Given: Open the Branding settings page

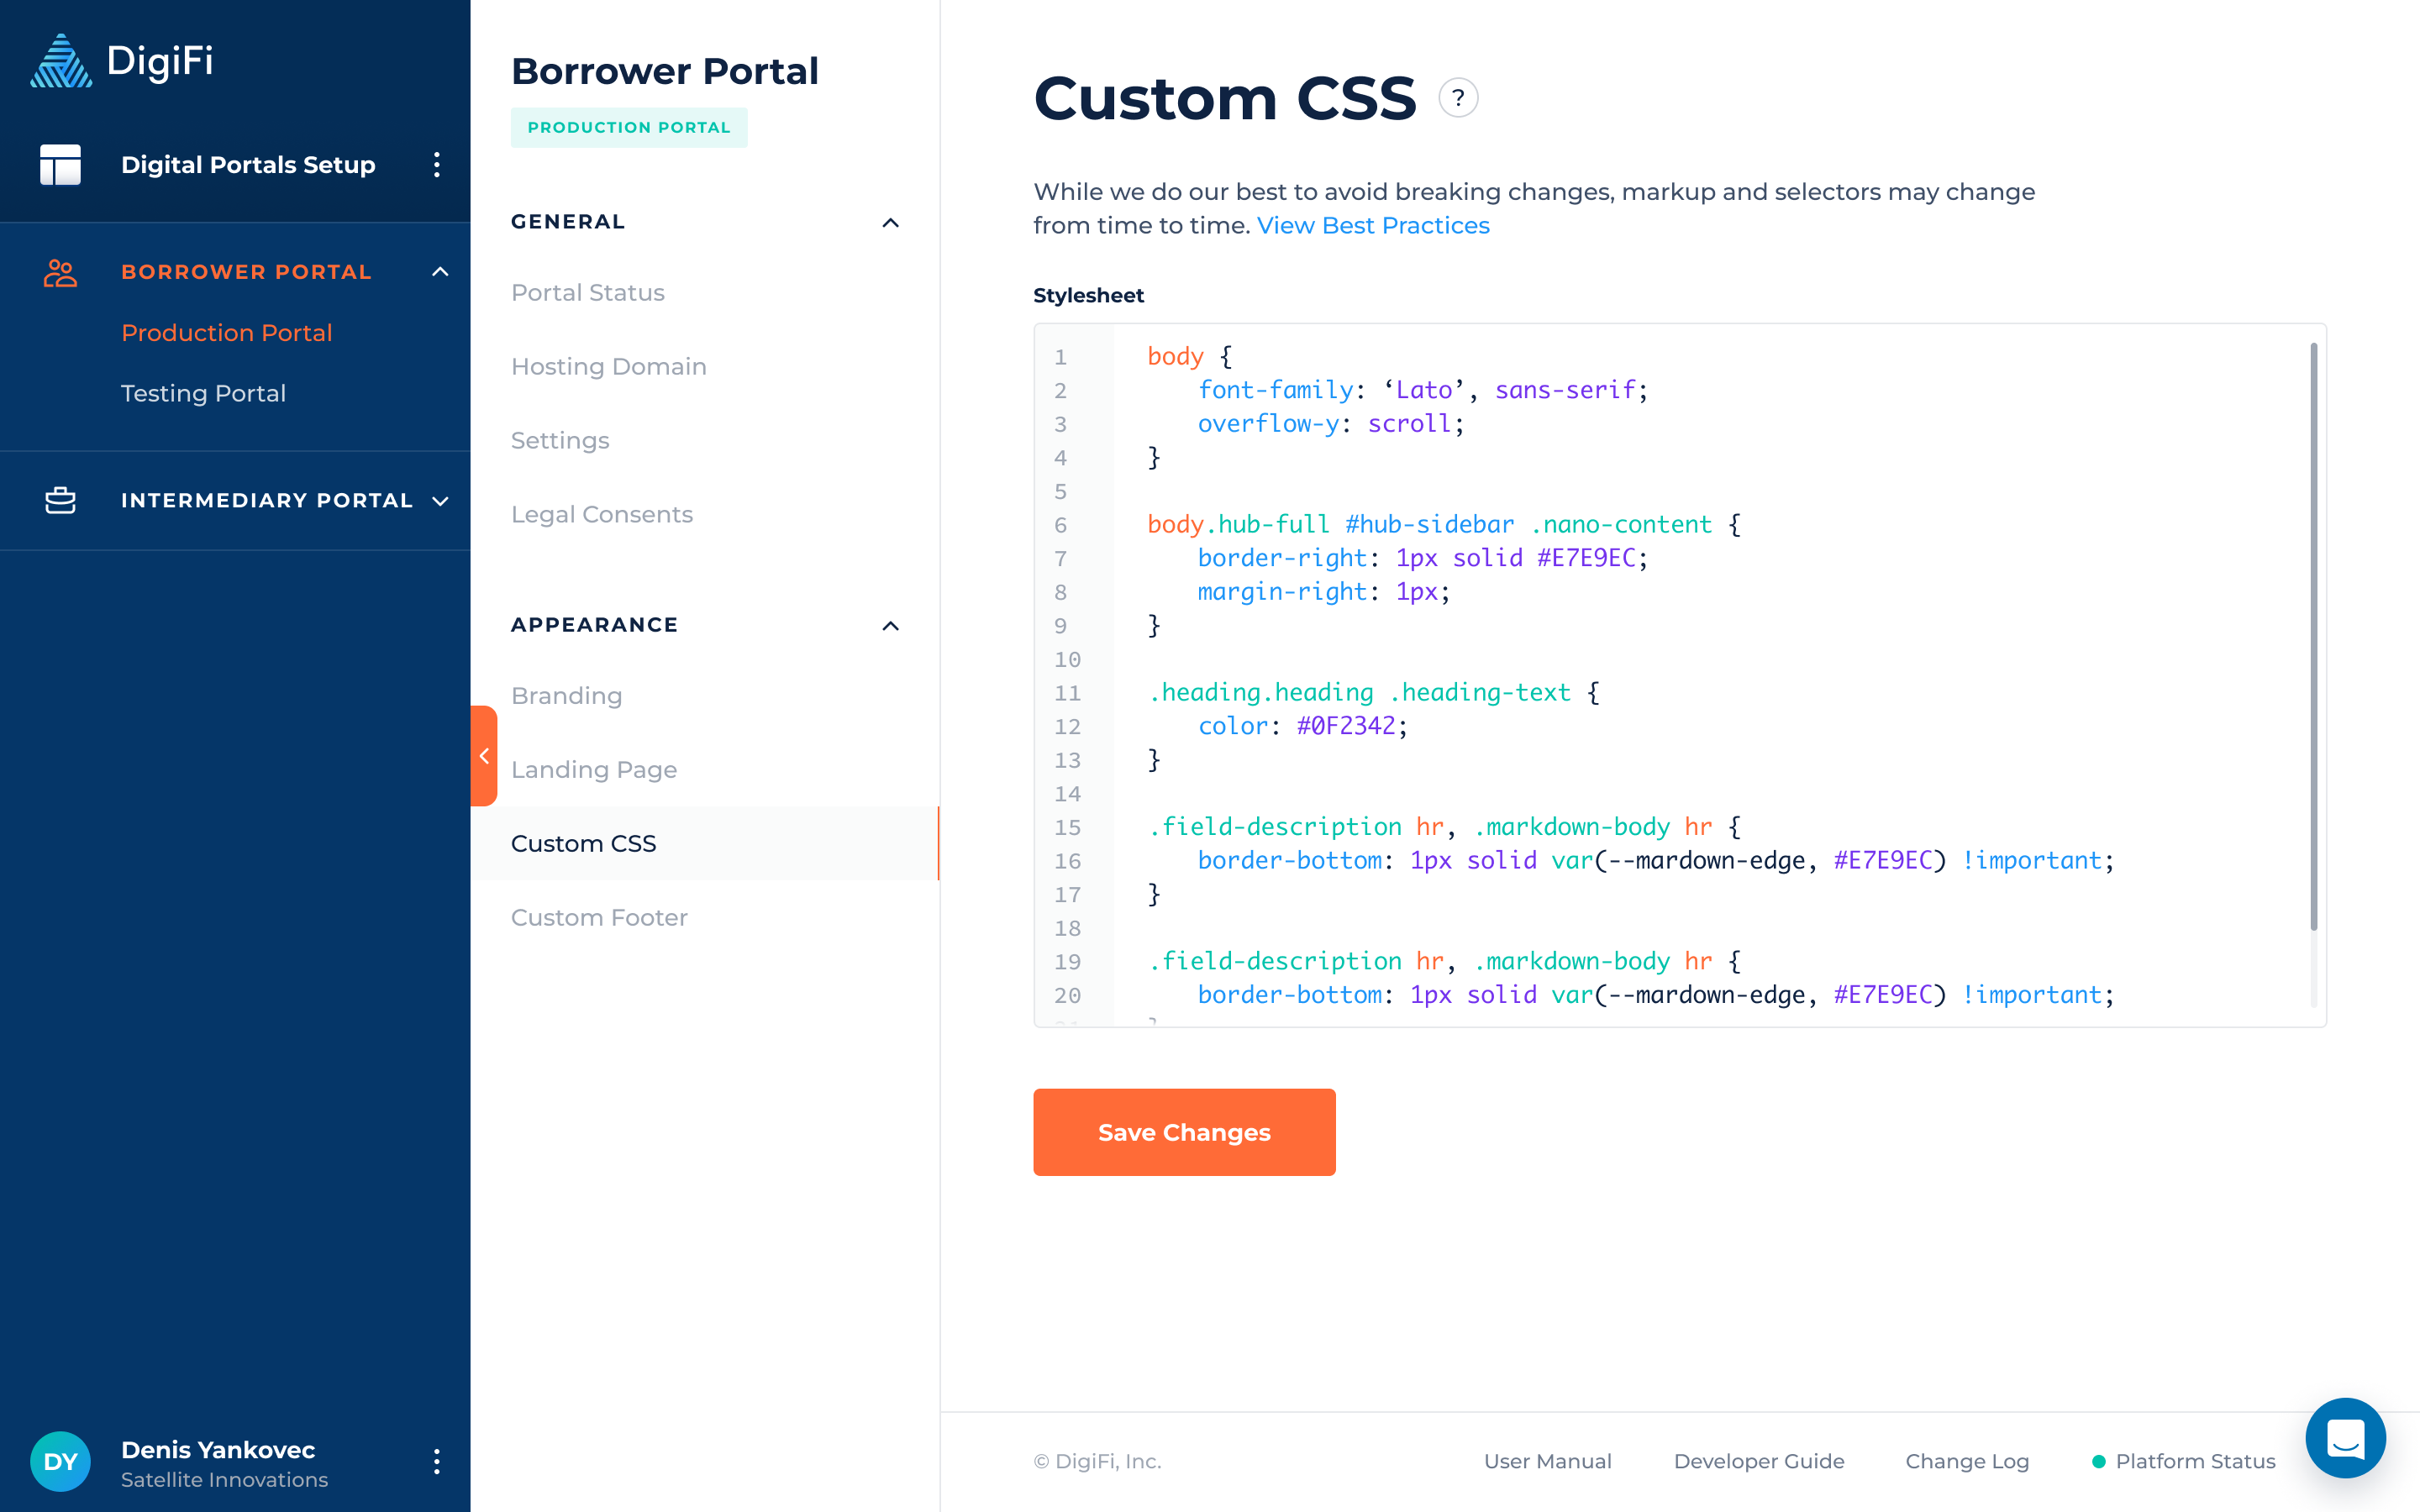Looking at the screenshot, I should (x=566, y=695).
